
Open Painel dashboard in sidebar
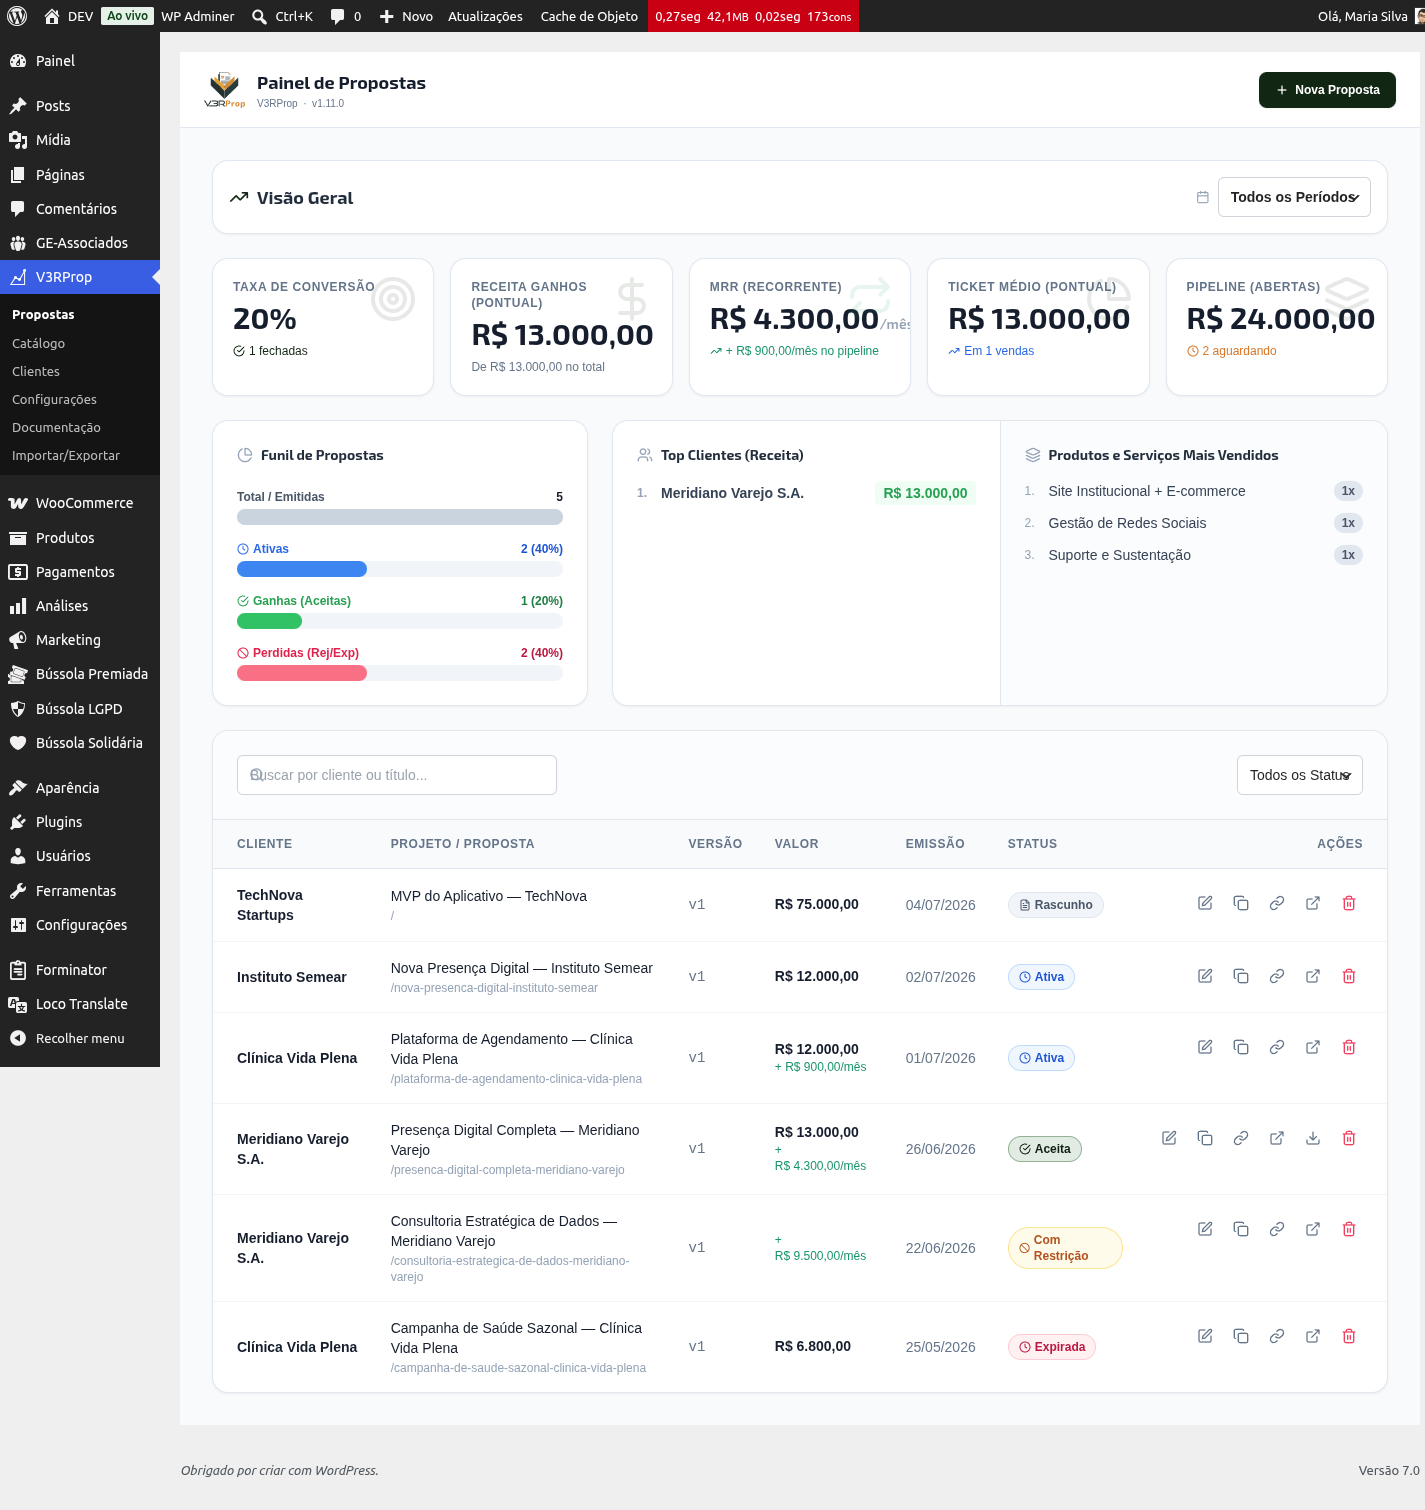tap(80, 61)
